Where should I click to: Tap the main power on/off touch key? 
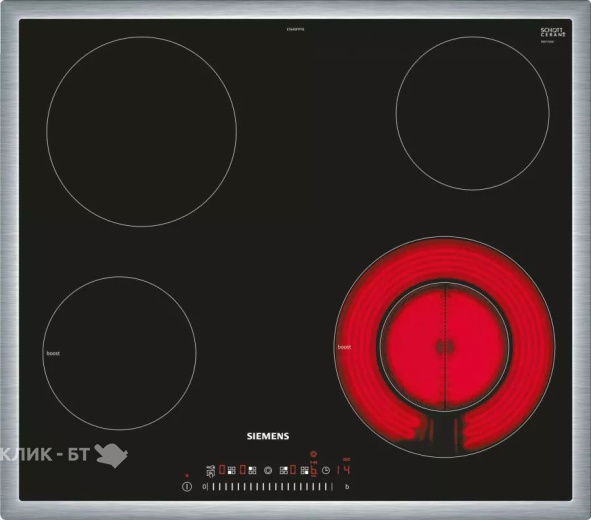(187, 486)
